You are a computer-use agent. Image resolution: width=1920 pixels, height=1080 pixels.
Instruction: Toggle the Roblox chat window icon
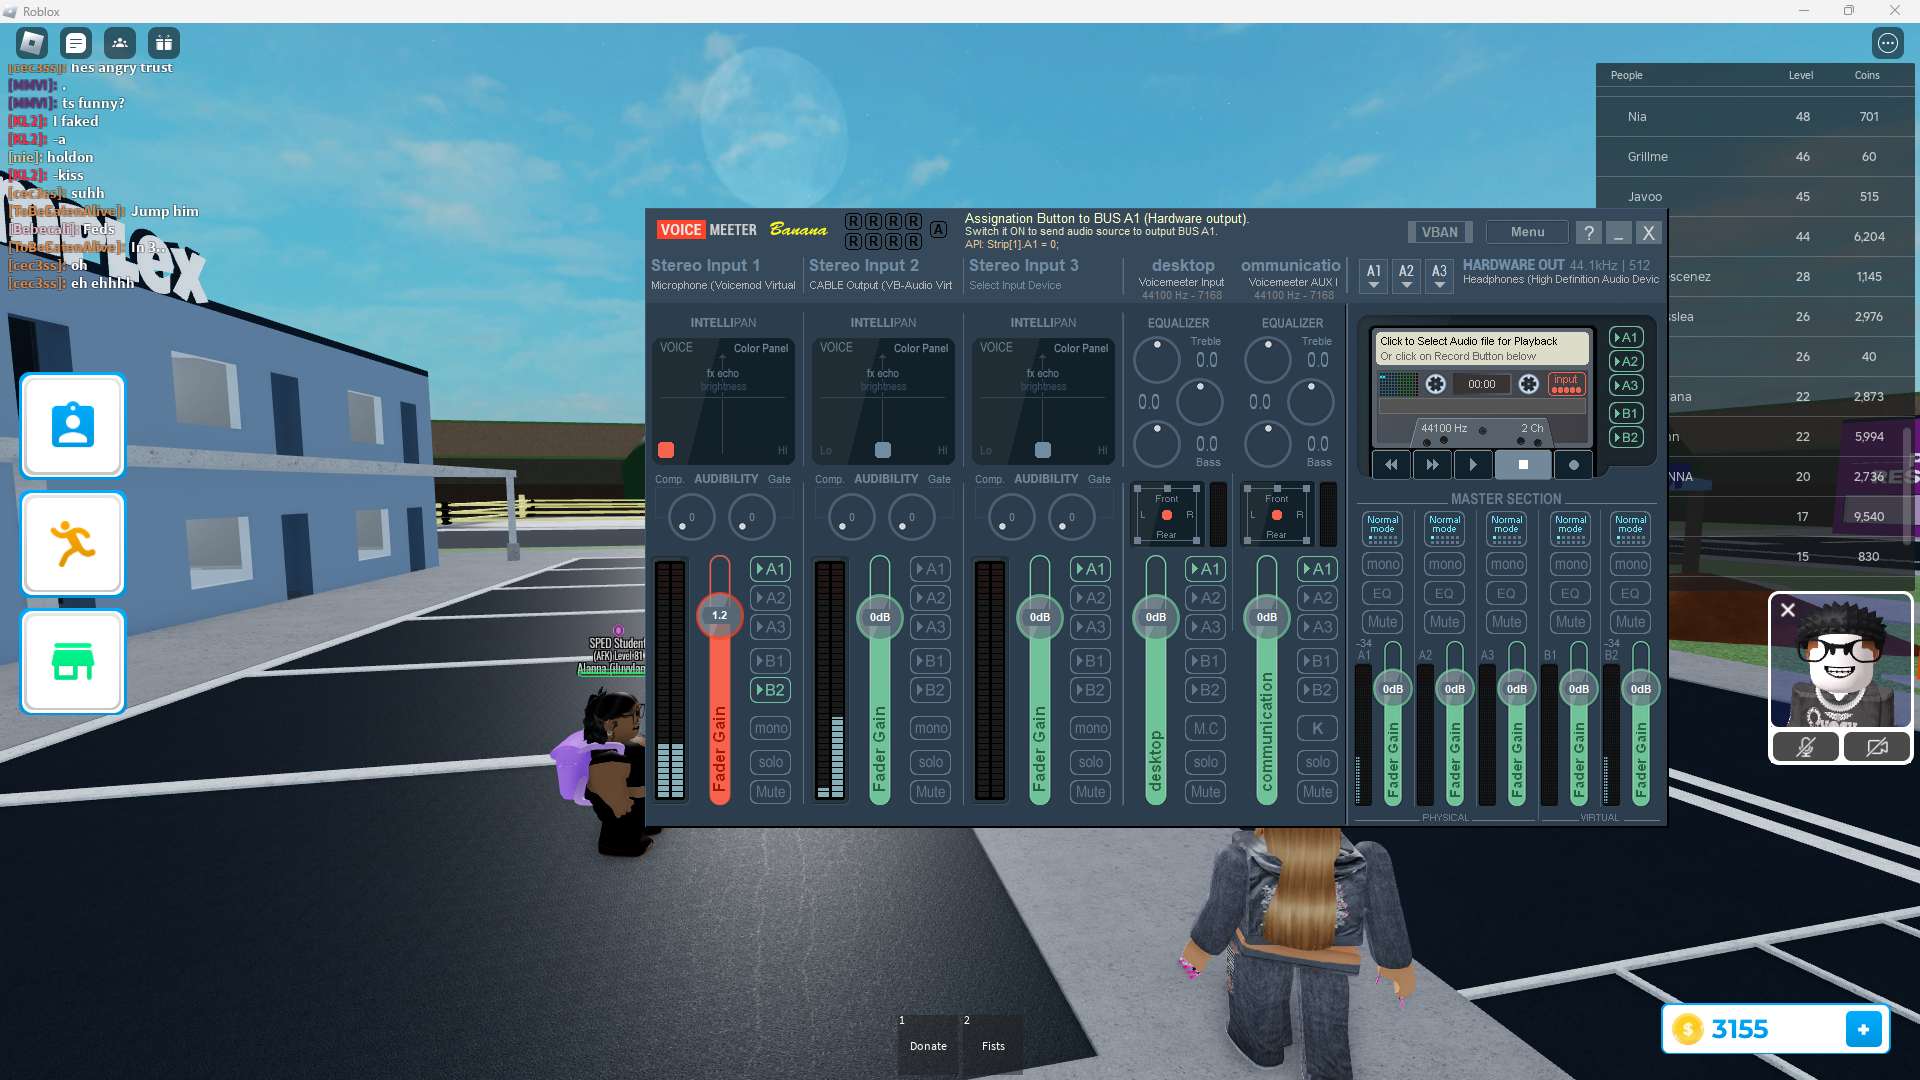click(x=76, y=43)
